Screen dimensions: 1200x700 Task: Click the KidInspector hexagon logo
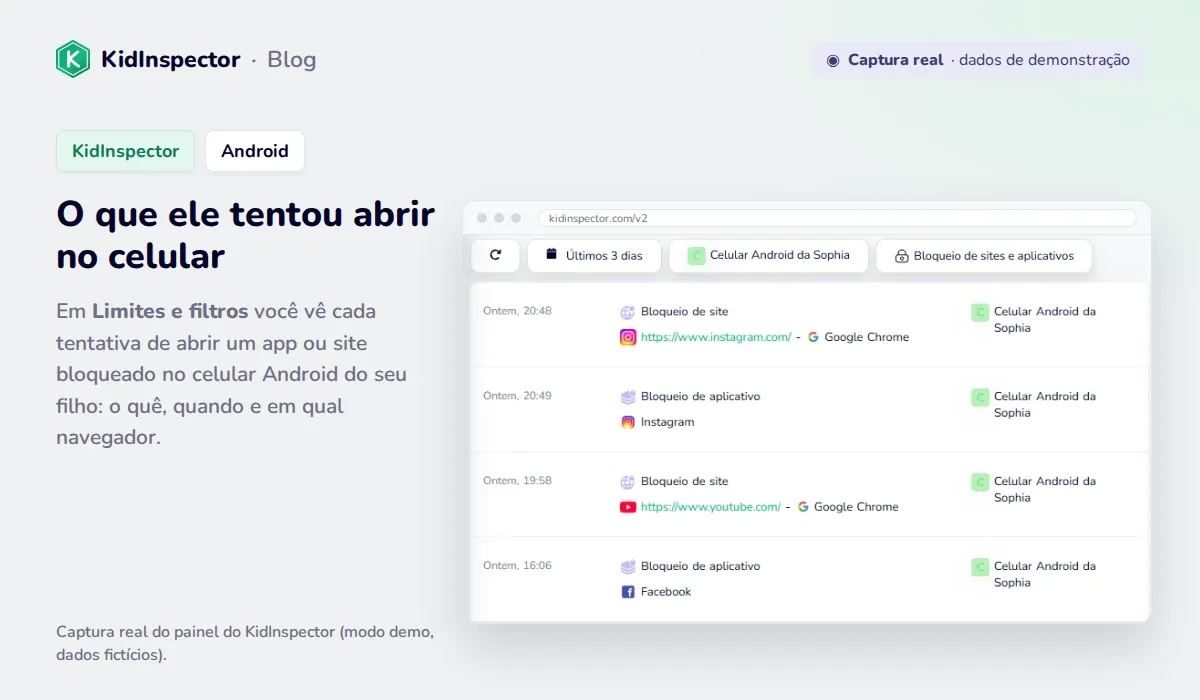(73, 59)
